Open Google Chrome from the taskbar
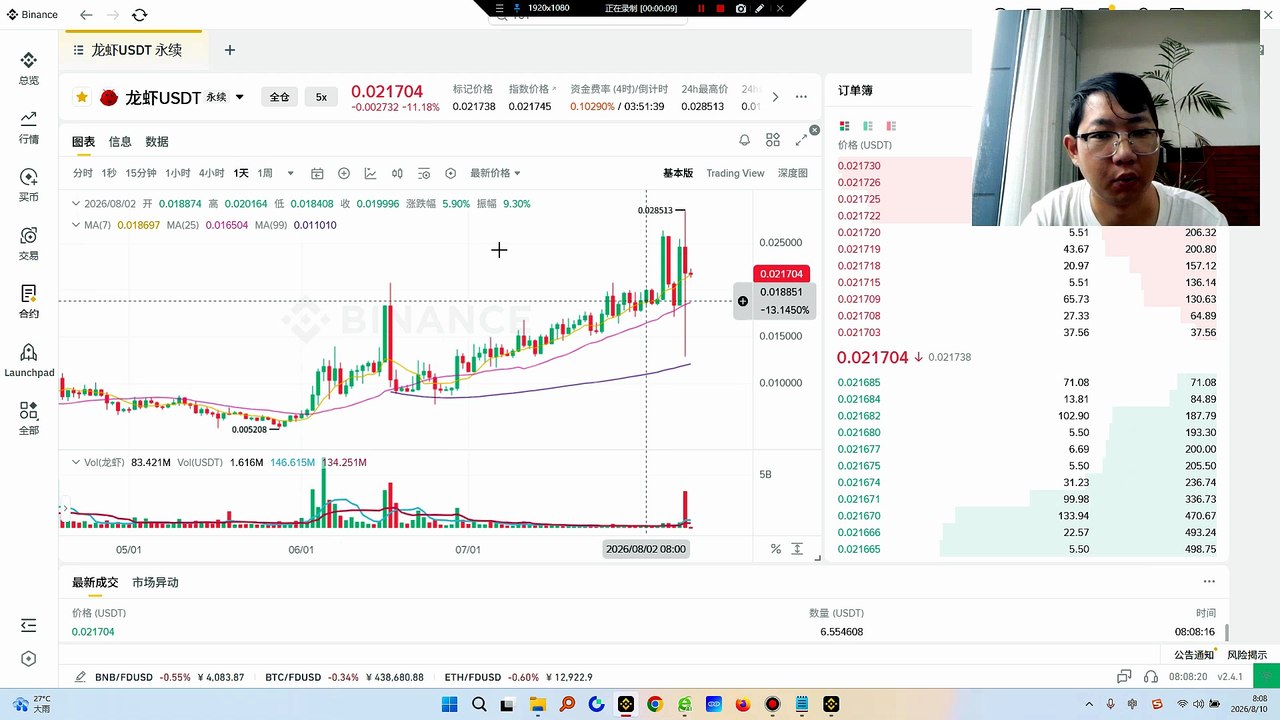Image resolution: width=1280 pixels, height=720 pixels. coord(655,704)
